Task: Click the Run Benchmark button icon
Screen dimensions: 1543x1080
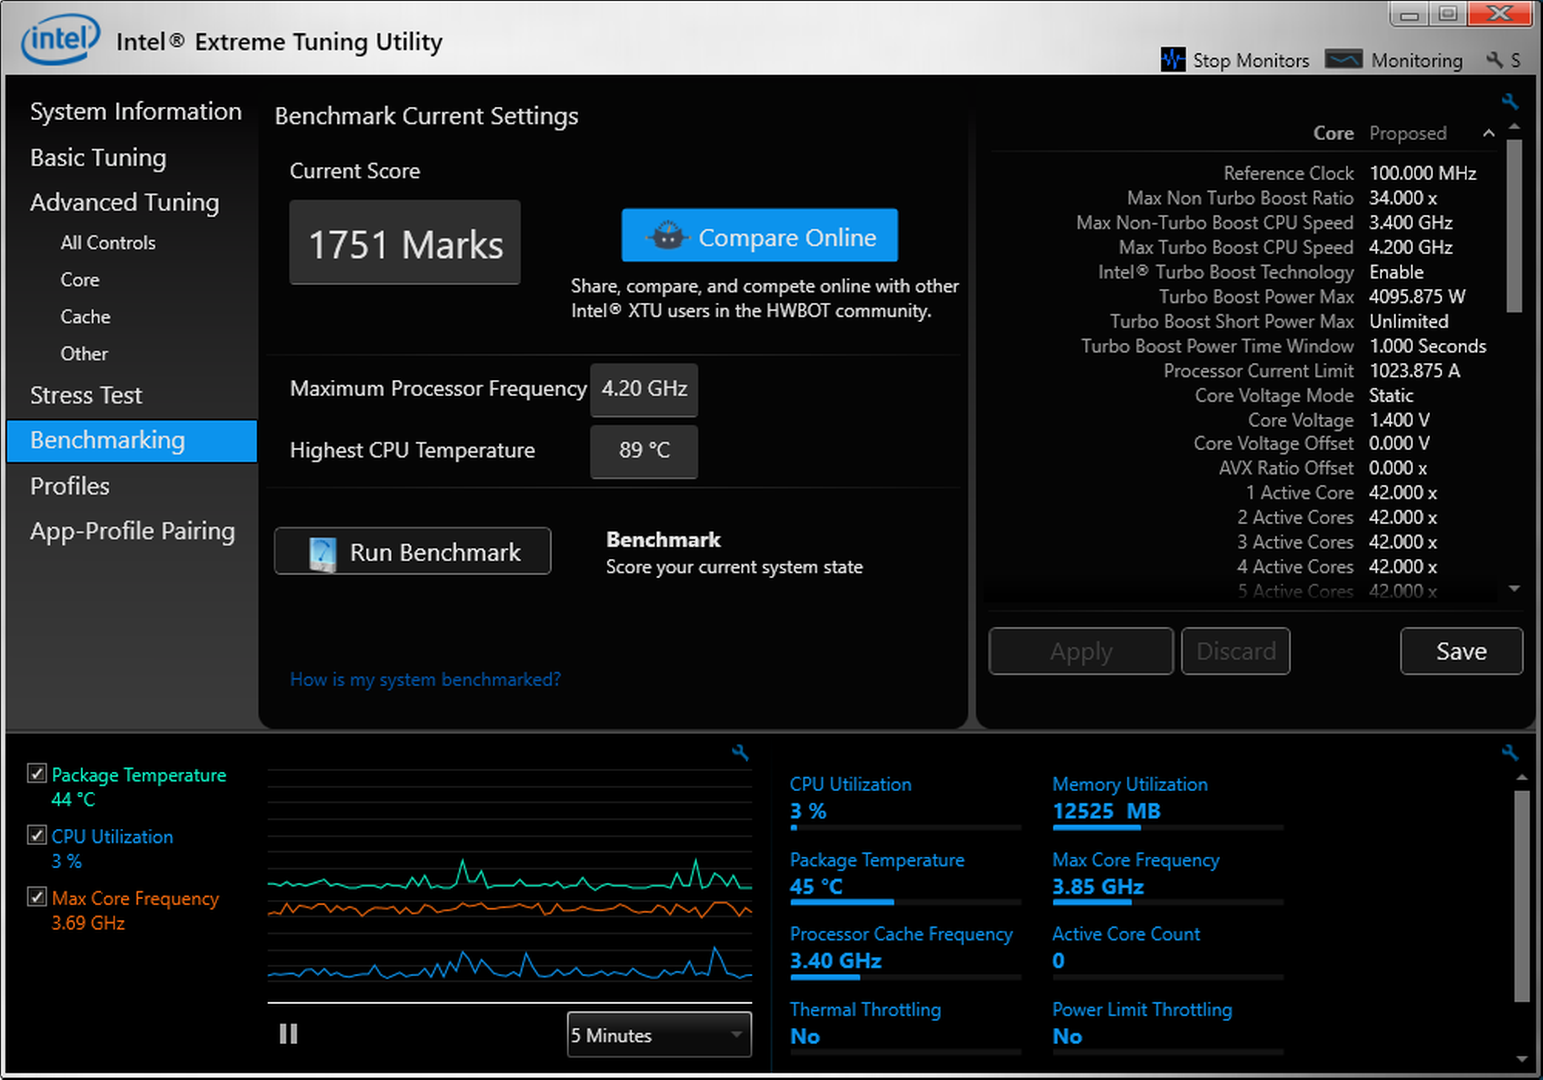Action: [323, 553]
